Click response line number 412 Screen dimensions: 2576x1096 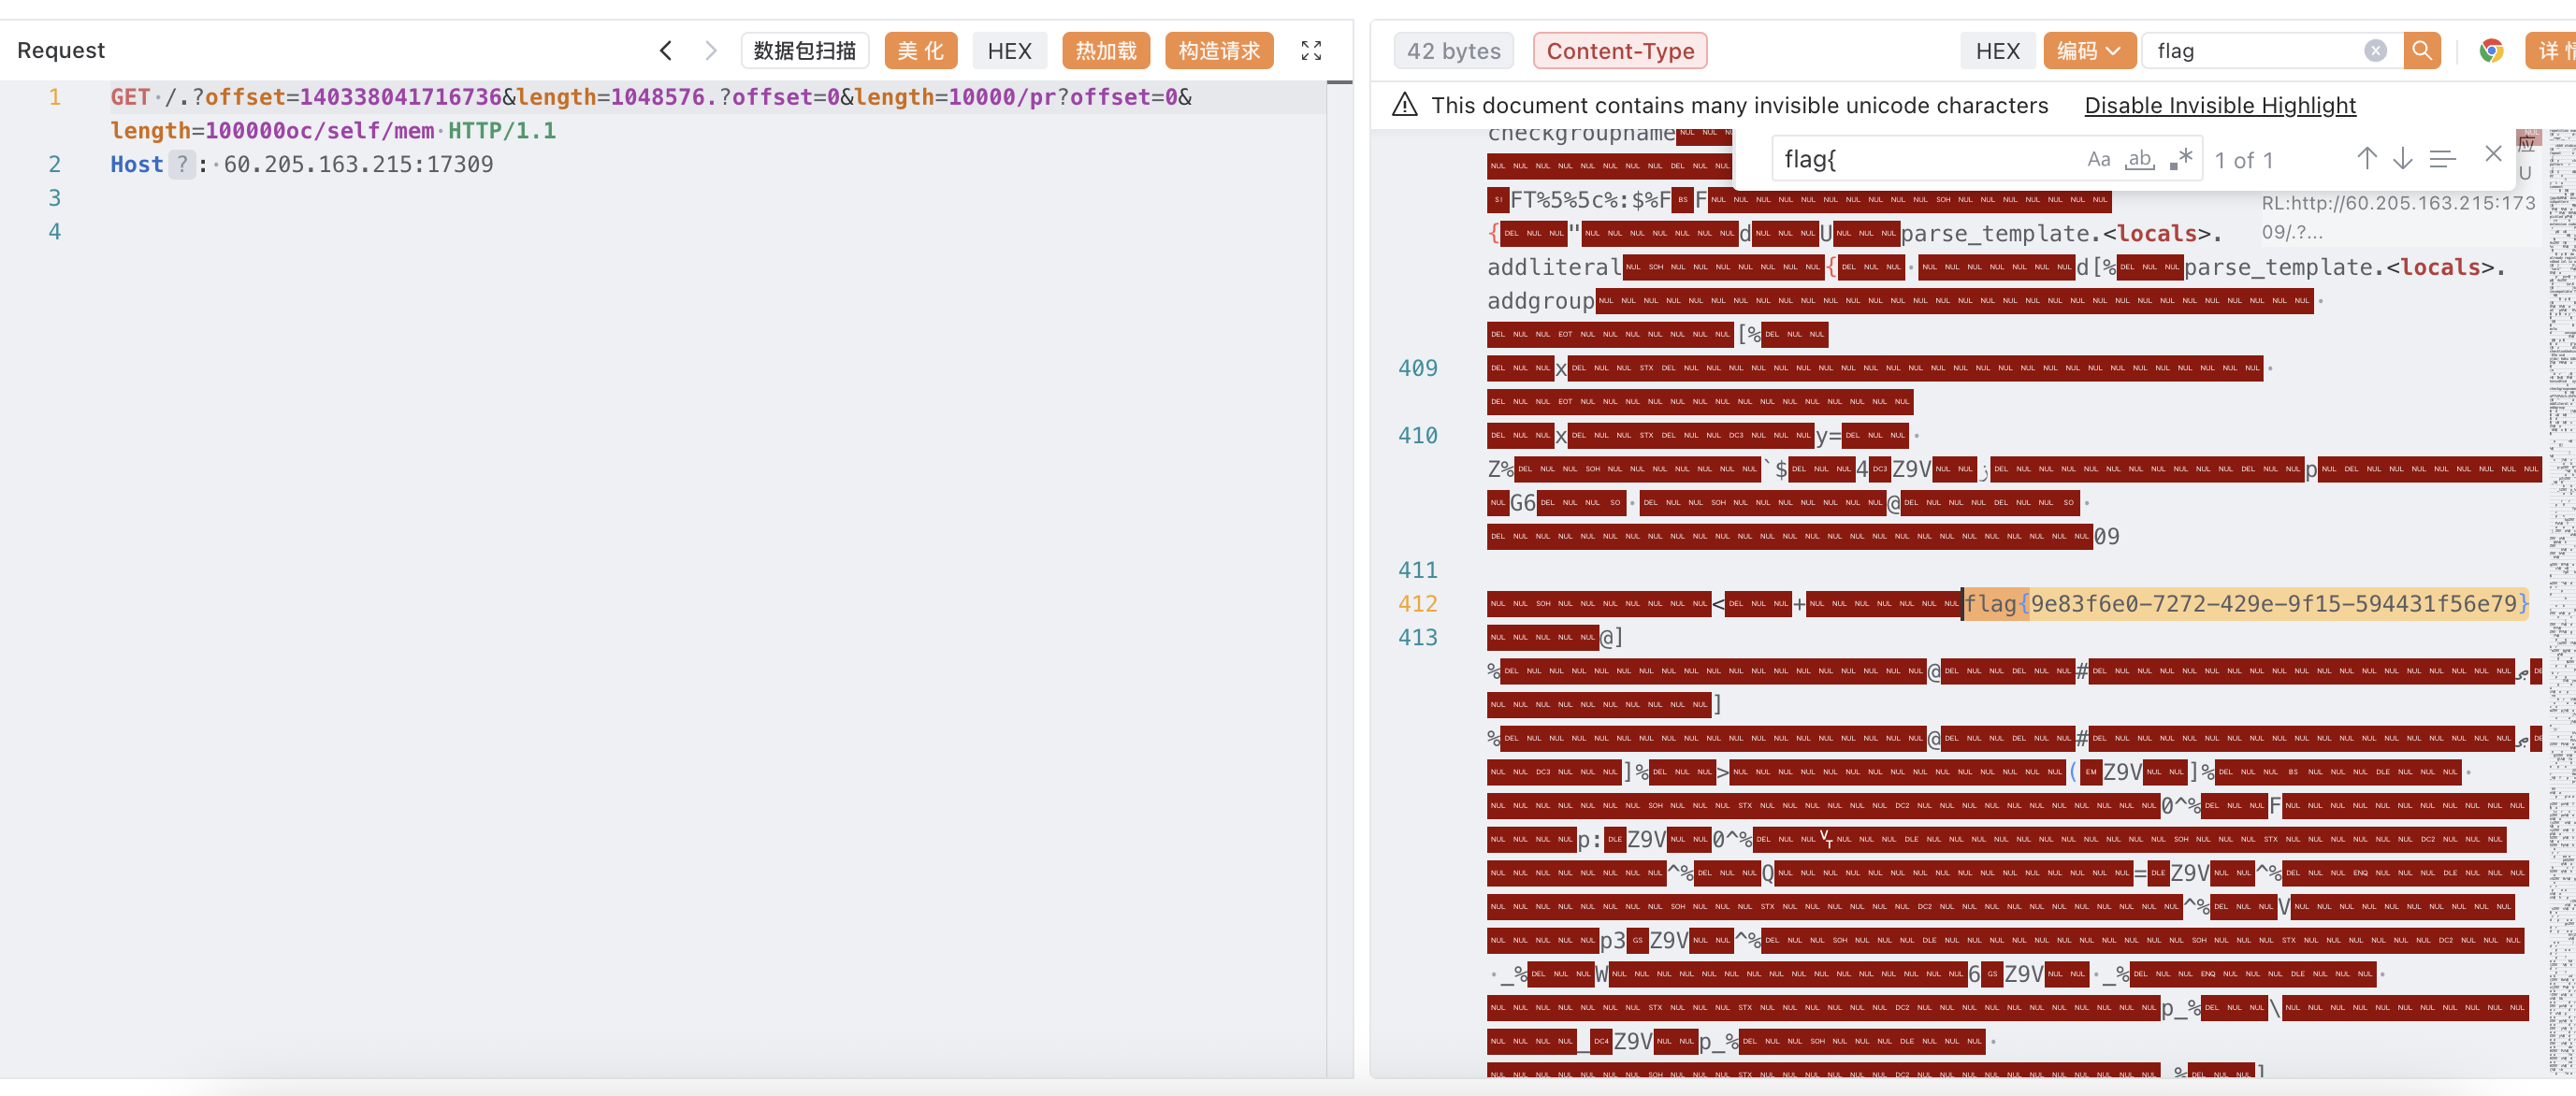[x=1417, y=604]
